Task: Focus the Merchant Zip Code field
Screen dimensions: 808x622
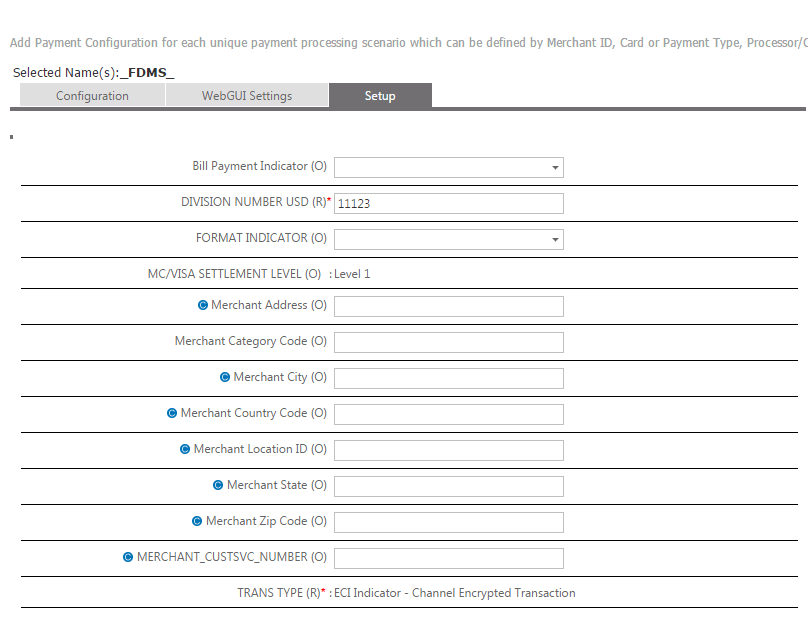Action: pos(448,522)
